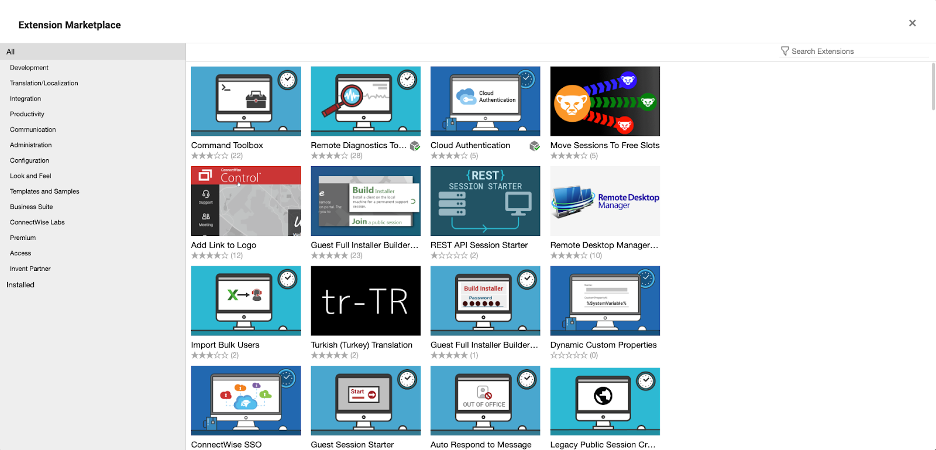The width and height of the screenshot is (936, 450).
Task: Click the Remote Desktop Manager rating (10)
Action: click(x=576, y=255)
